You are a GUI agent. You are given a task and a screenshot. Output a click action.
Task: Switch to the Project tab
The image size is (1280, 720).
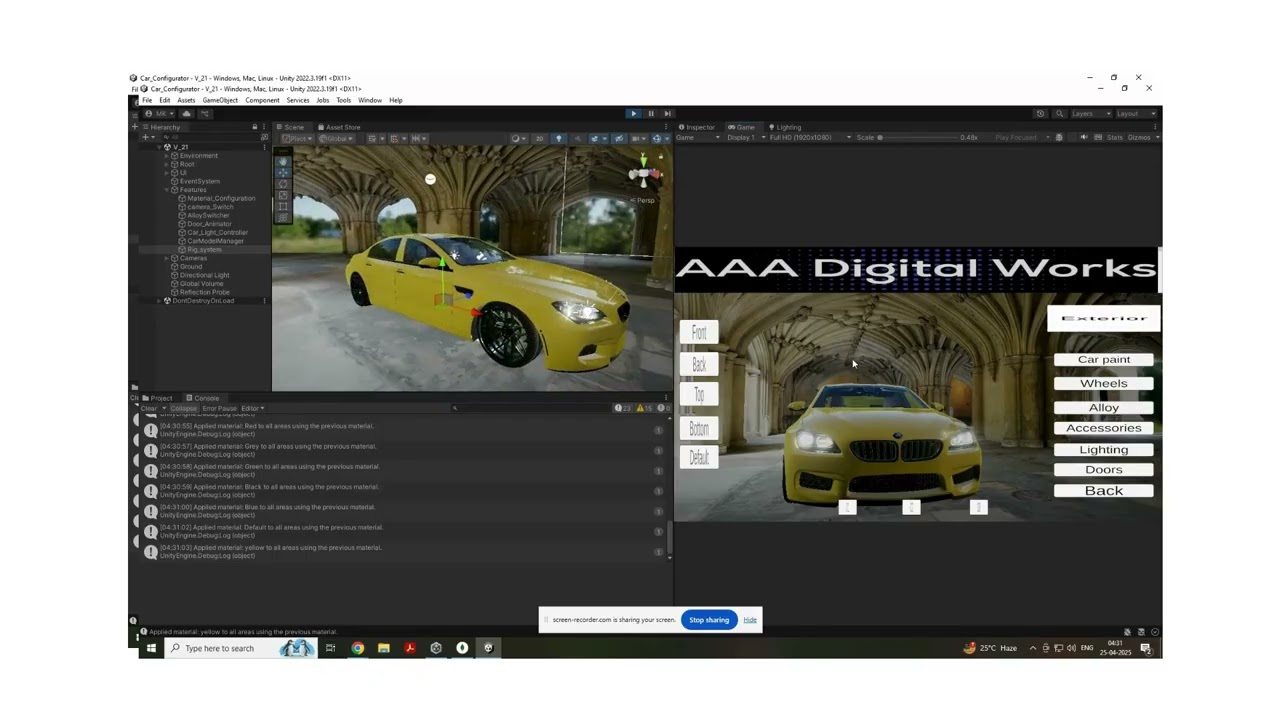click(157, 398)
